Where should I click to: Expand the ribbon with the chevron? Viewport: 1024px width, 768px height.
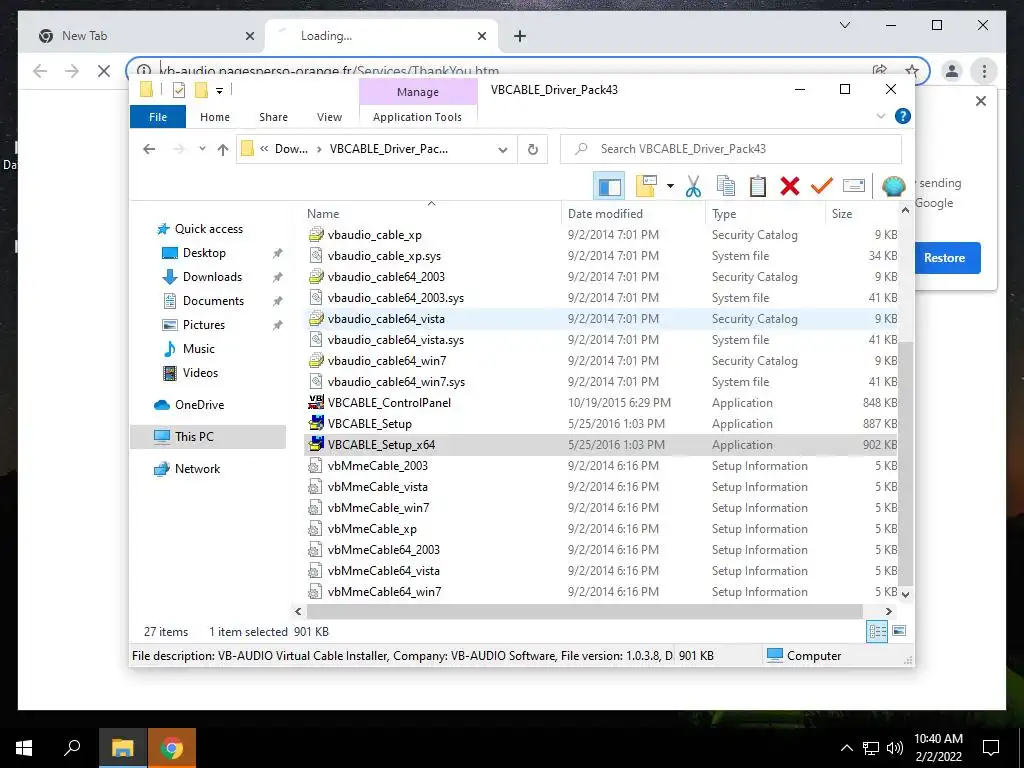tap(880, 116)
